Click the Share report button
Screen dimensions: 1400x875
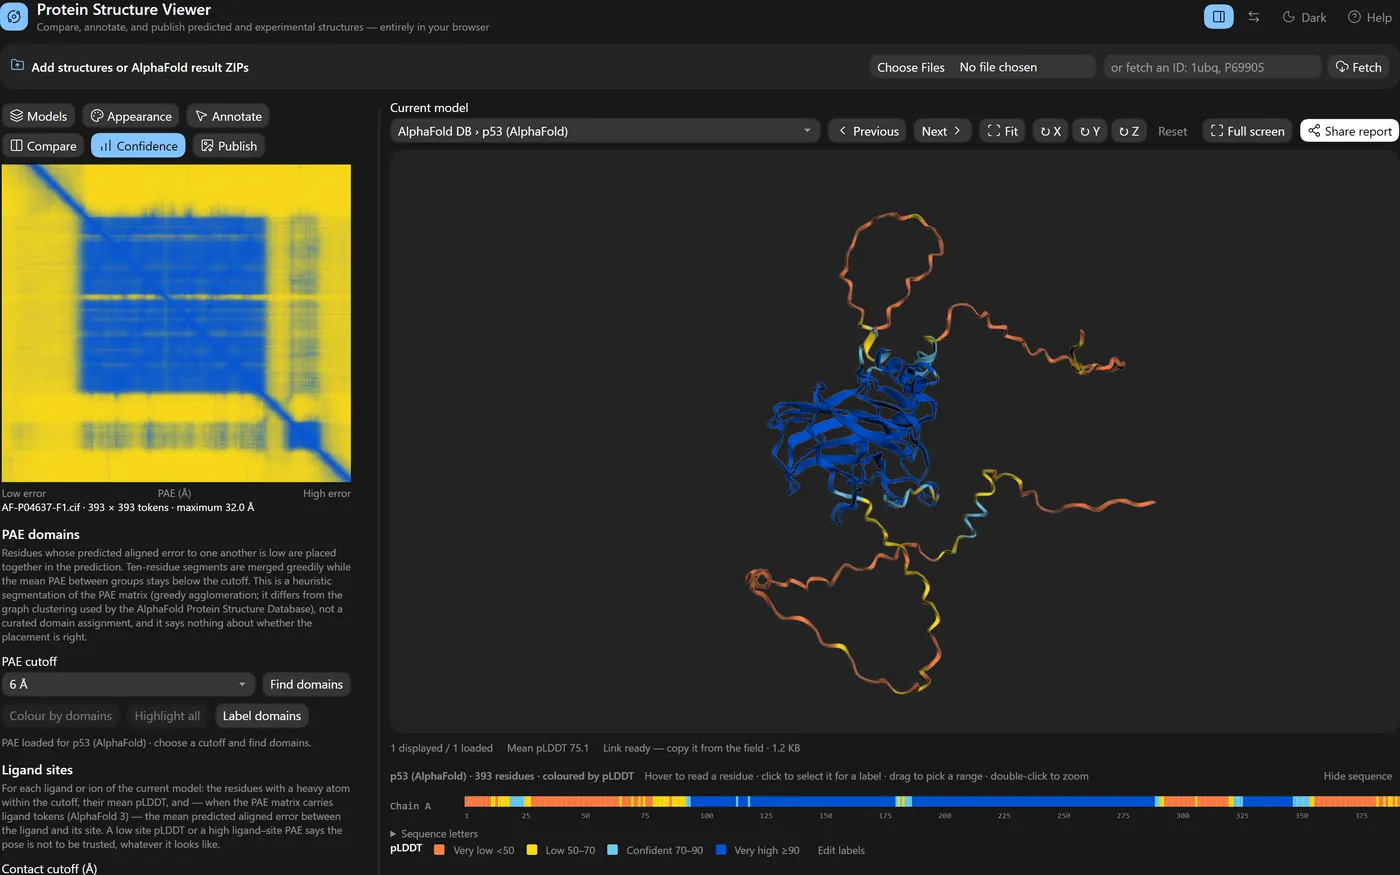click(1349, 131)
